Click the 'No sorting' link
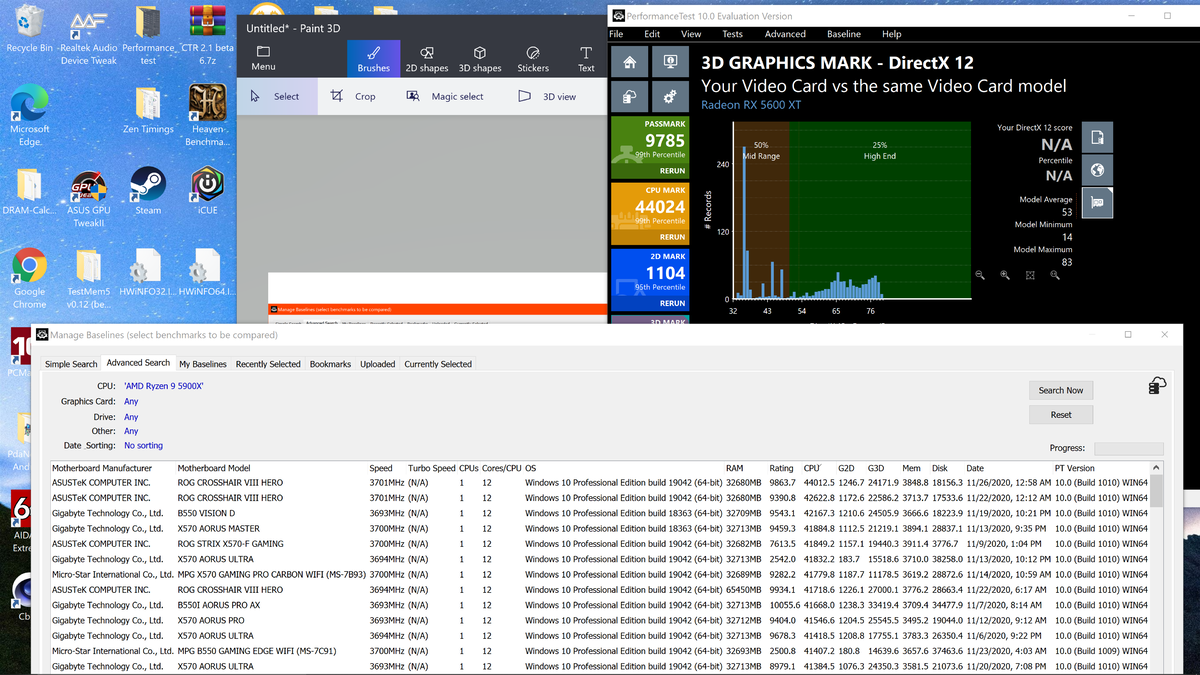This screenshot has width=1200, height=675. [143, 445]
